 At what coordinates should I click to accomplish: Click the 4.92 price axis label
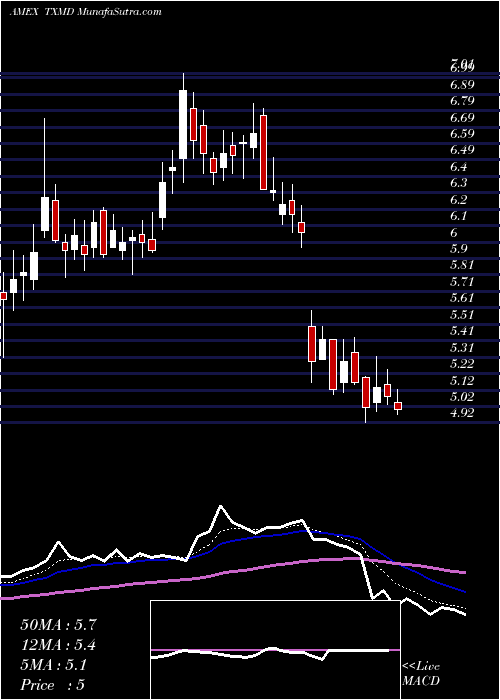click(462, 413)
